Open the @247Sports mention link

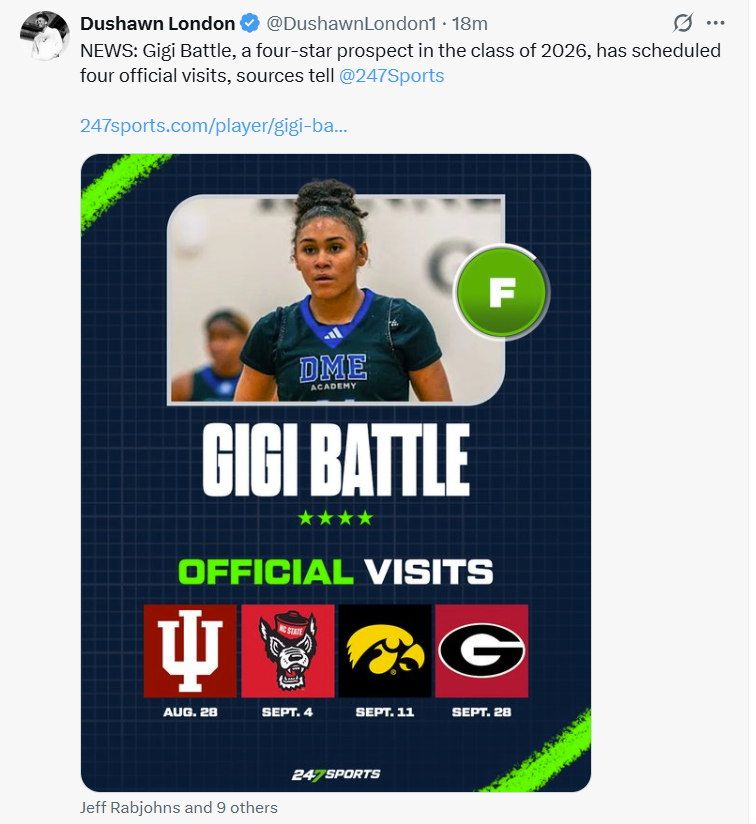391,75
